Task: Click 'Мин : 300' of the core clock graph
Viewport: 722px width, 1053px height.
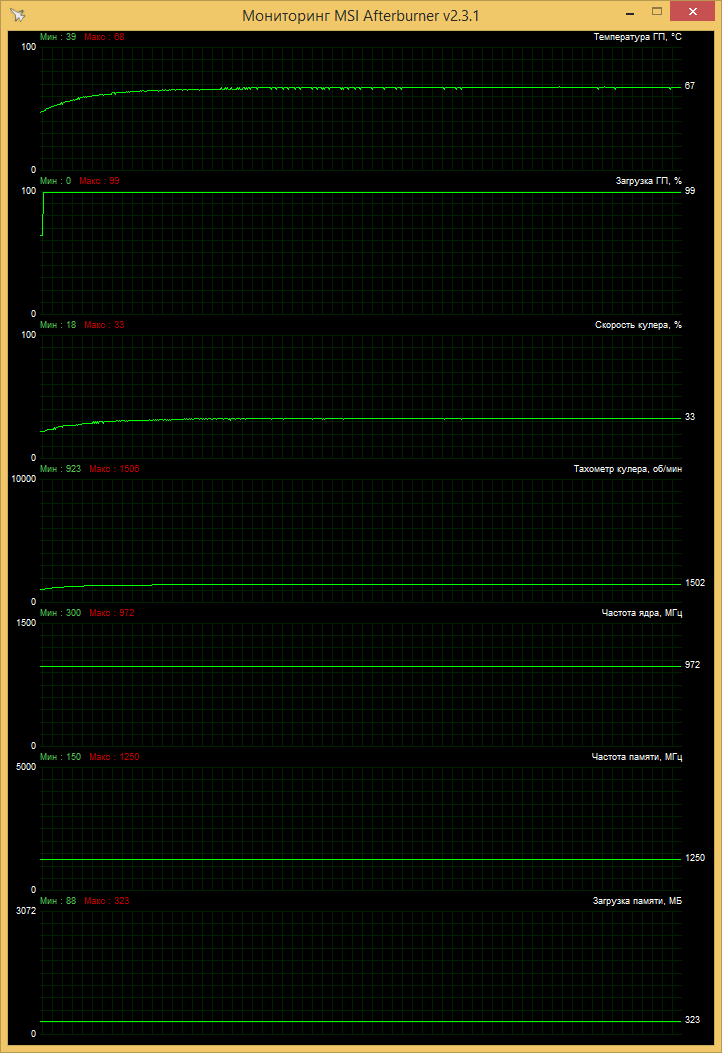Action: click(x=60, y=613)
